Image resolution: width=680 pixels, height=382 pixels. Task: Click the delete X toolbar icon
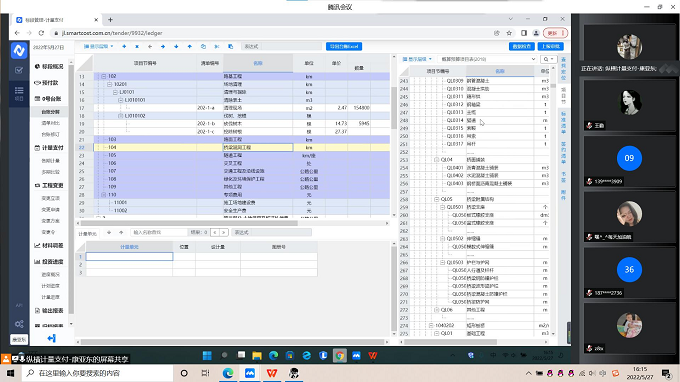(x=137, y=46)
